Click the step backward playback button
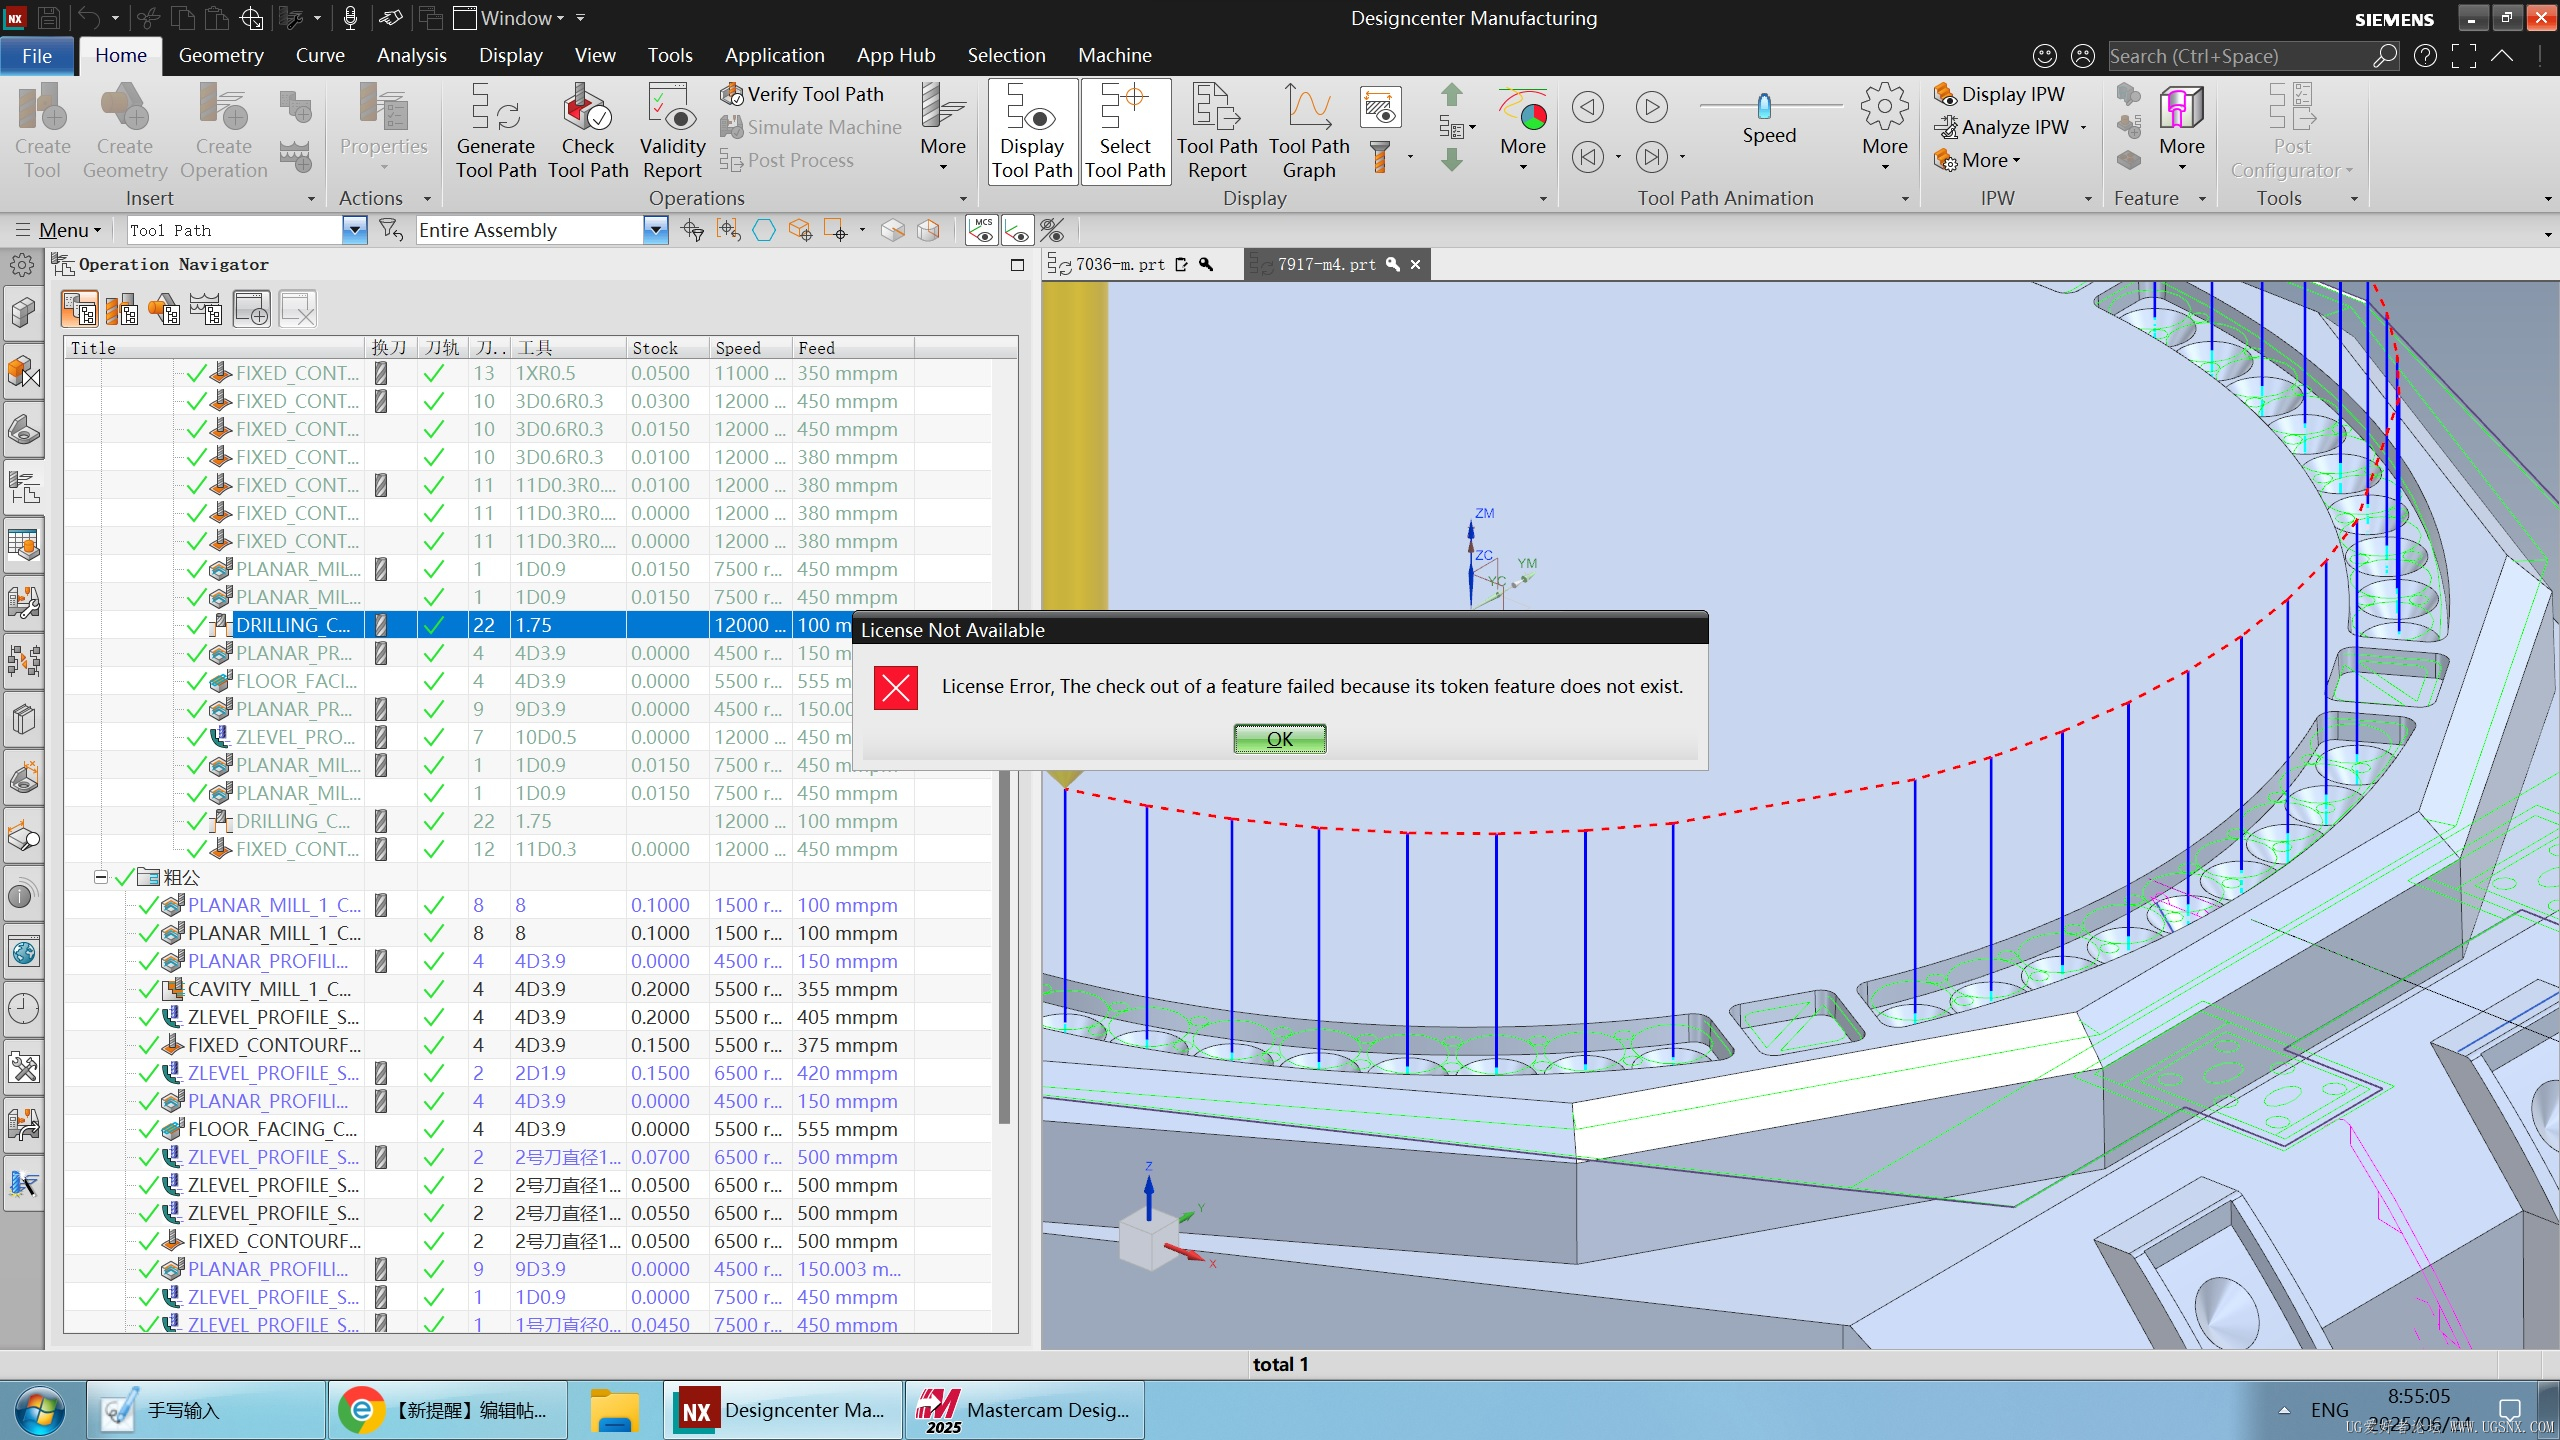The width and height of the screenshot is (2560, 1440). tap(1588, 107)
